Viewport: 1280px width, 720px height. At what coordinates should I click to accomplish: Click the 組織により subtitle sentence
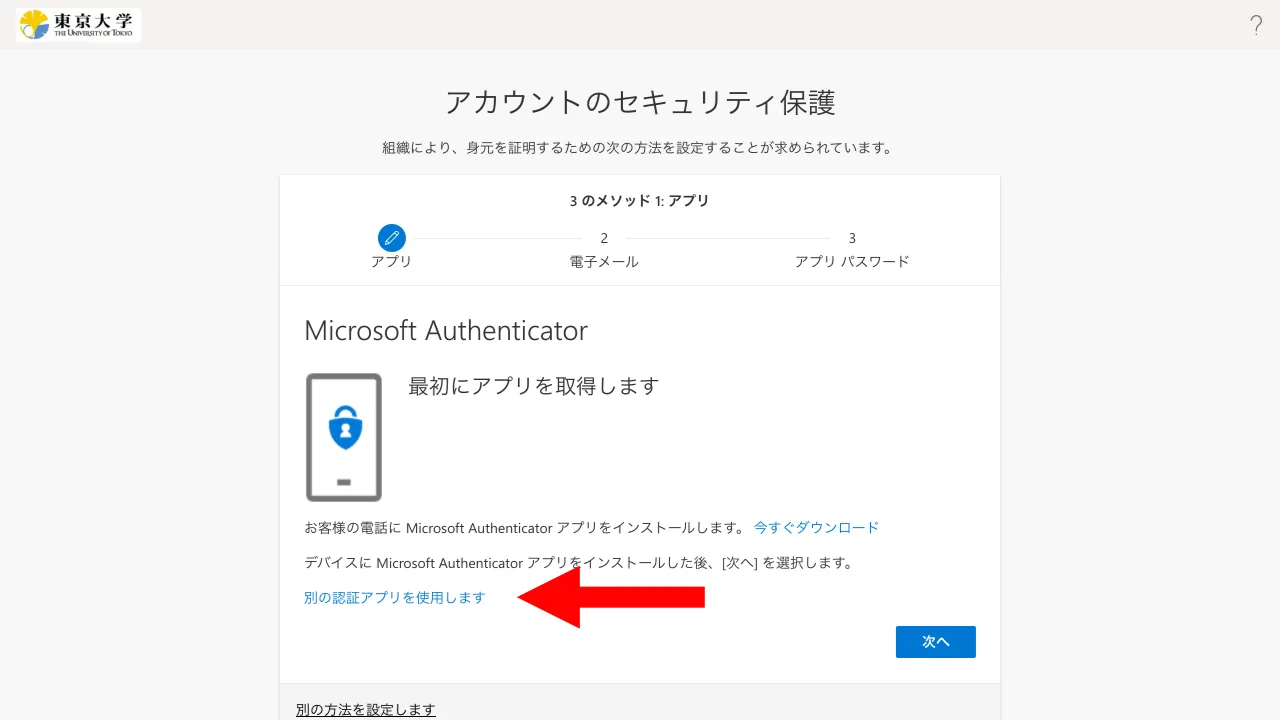pyautogui.click(x=637, y=148)
